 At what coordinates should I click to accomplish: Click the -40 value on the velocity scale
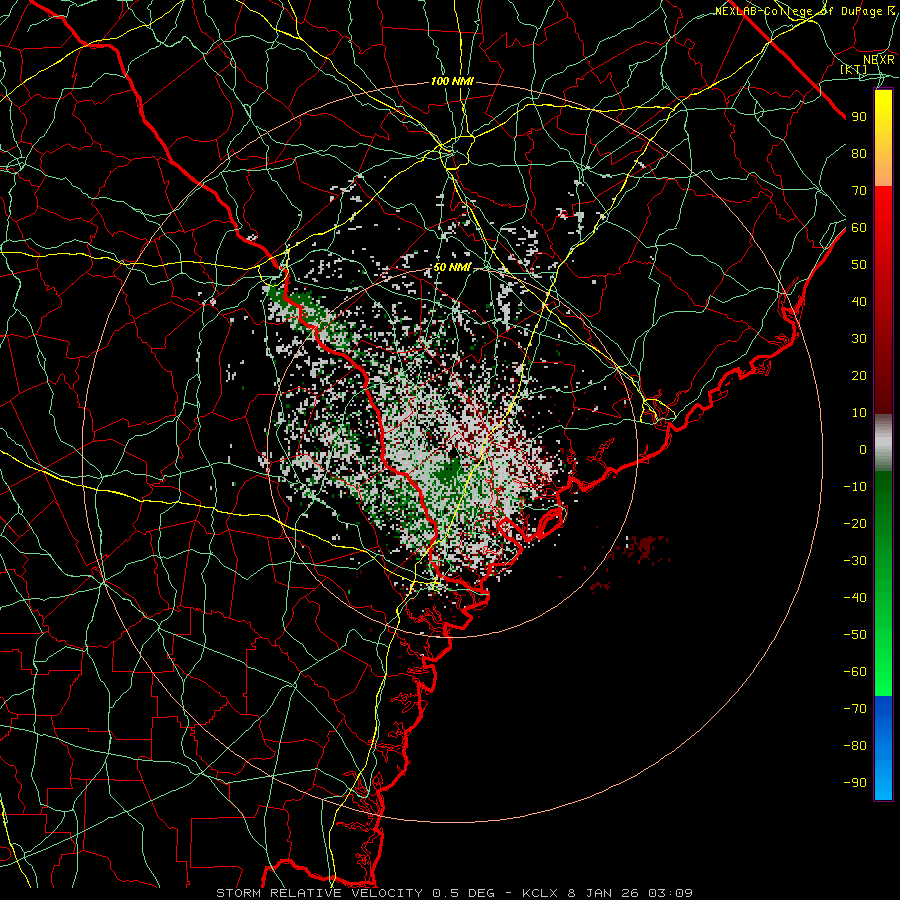(x=855, y=598)
